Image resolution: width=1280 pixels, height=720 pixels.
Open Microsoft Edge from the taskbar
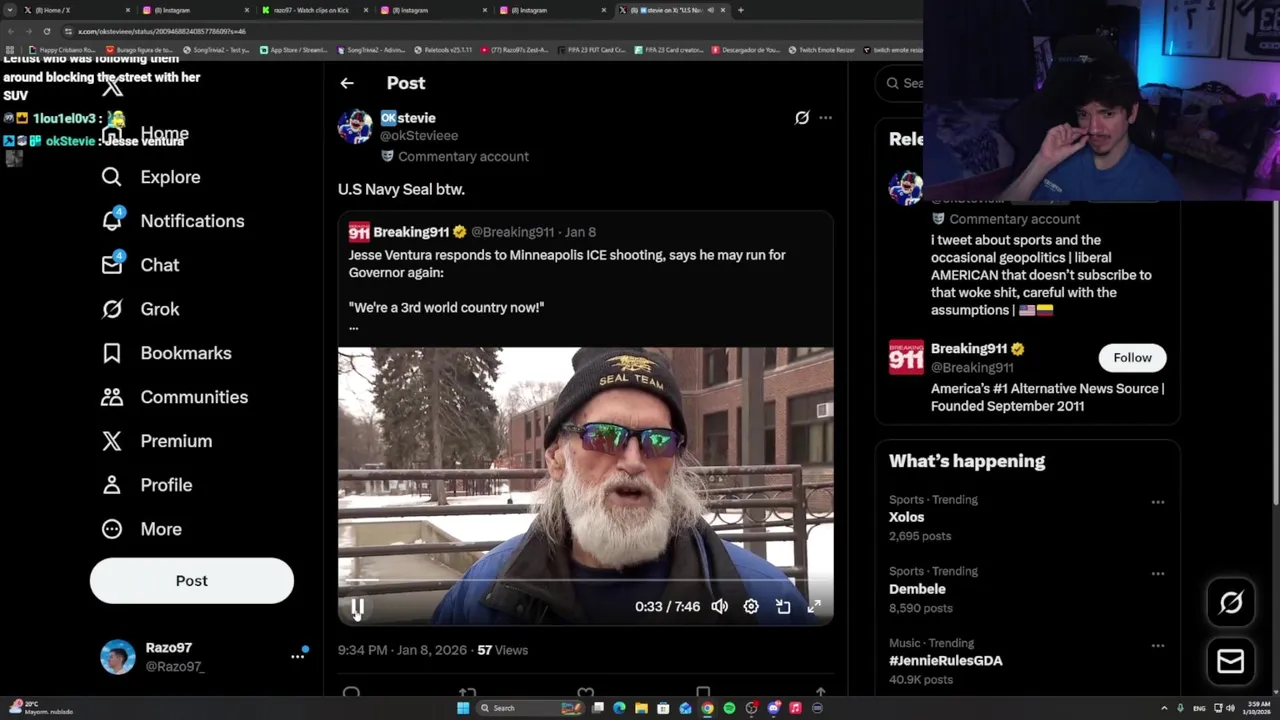[x=619, y=708]
